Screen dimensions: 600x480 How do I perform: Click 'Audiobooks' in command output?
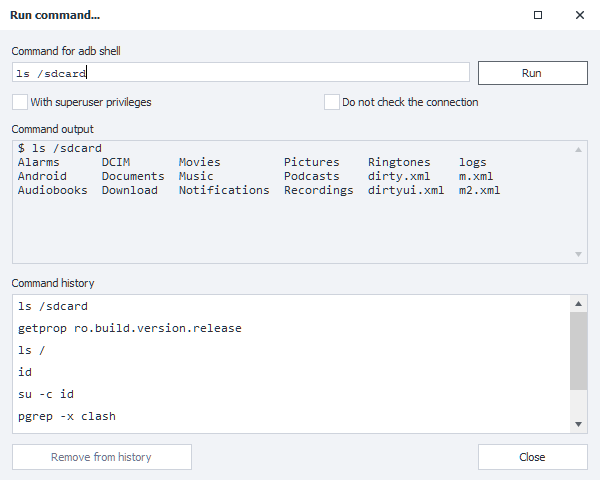53,190
